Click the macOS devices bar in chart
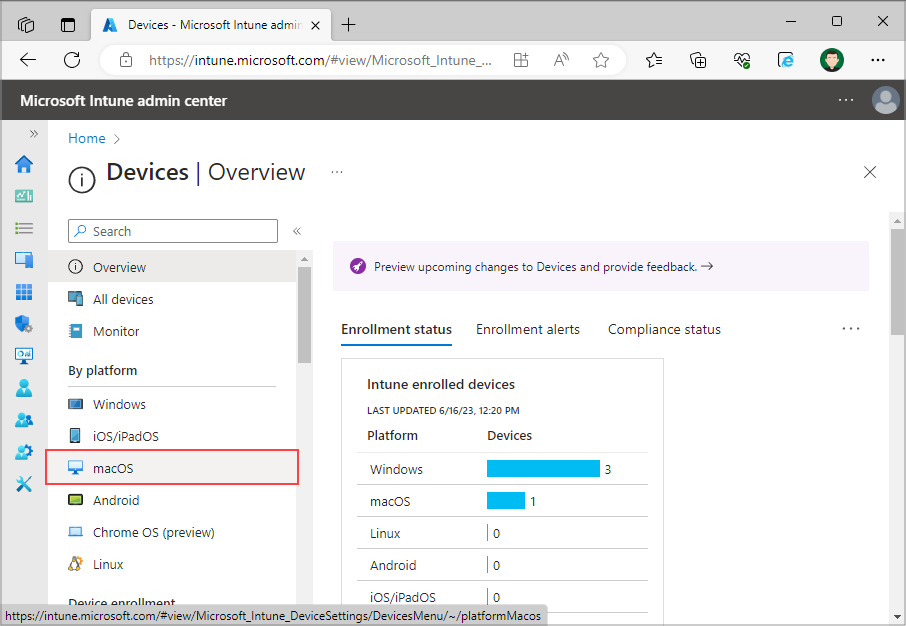The image size is (906, 626). (506, 501)
